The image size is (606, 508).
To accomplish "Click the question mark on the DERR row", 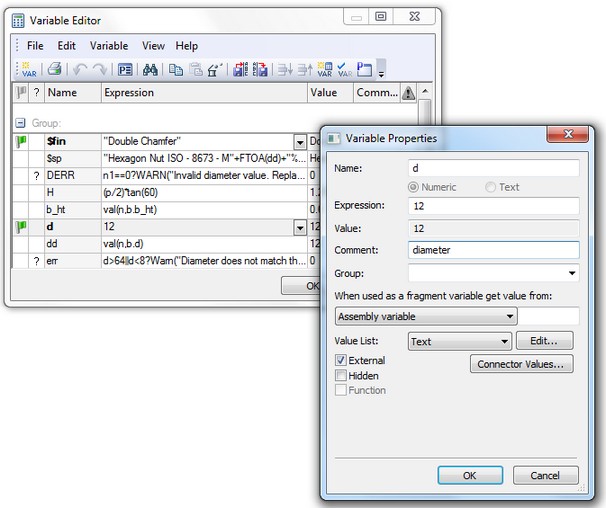I will coord(36,176).
